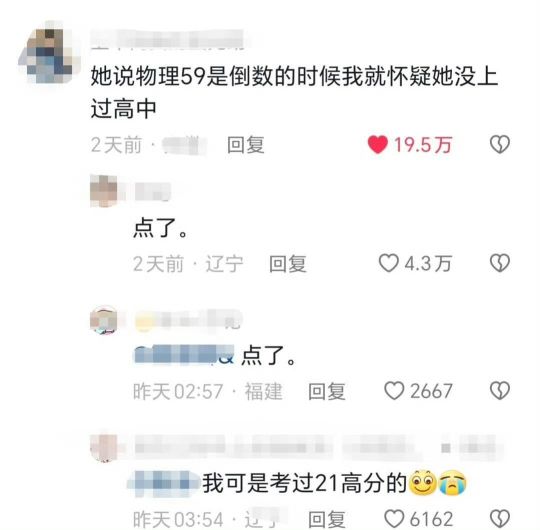Reply to the comment posted 昨天 03:54
The width and height of the screenshot is (540, 530).
click(326, 519)
